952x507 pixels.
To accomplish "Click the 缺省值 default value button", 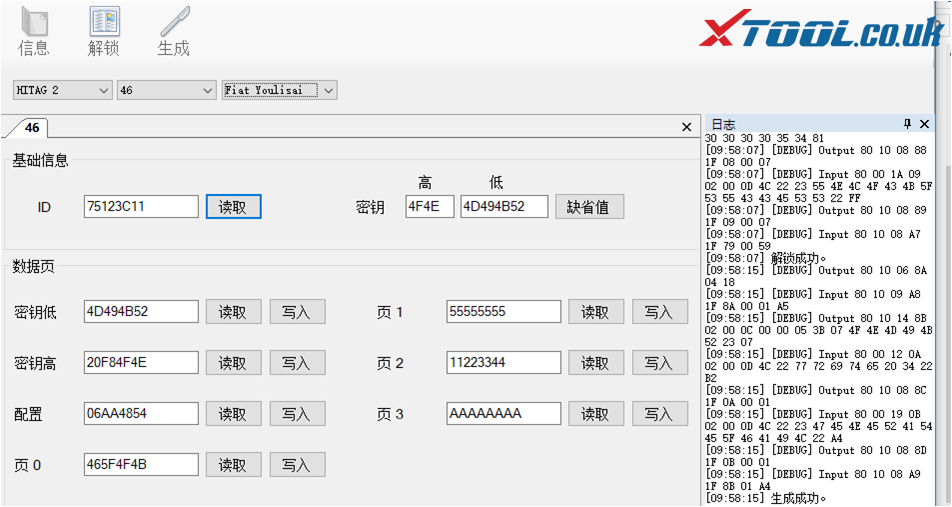I will click(x=589, y=206).
